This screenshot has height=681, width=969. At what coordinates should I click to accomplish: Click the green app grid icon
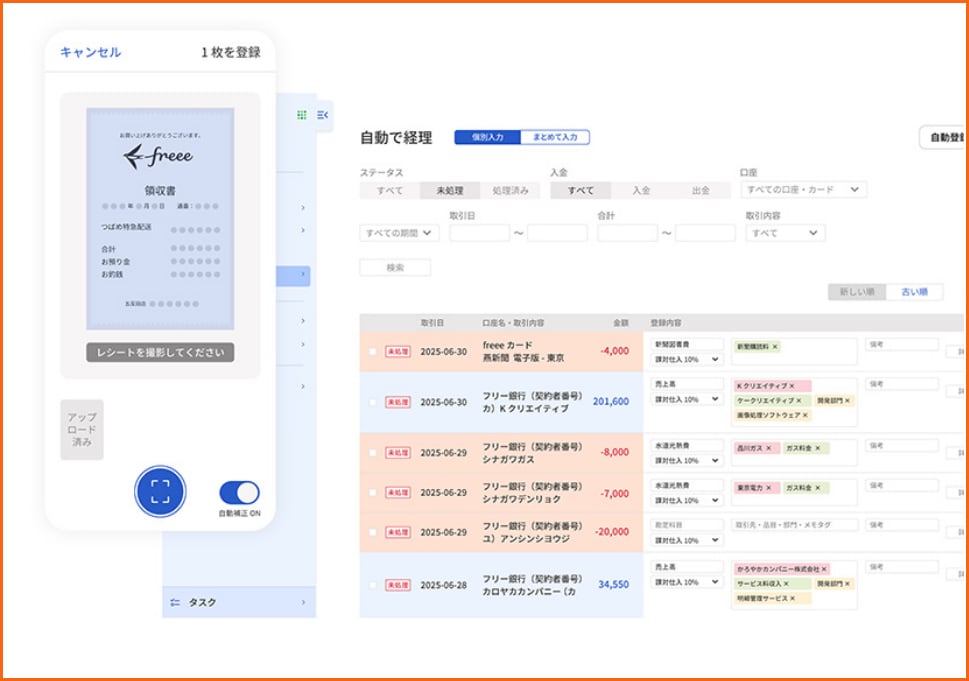[x=301, y=116]
